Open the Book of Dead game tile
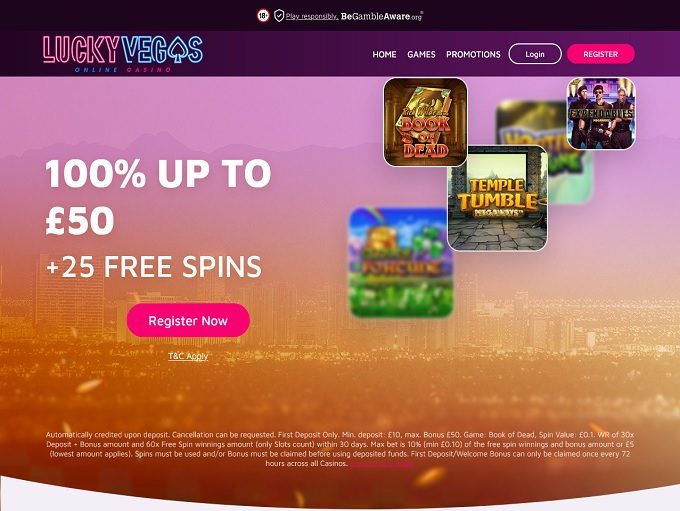The image size is (680, 511). tap(425, 122)
